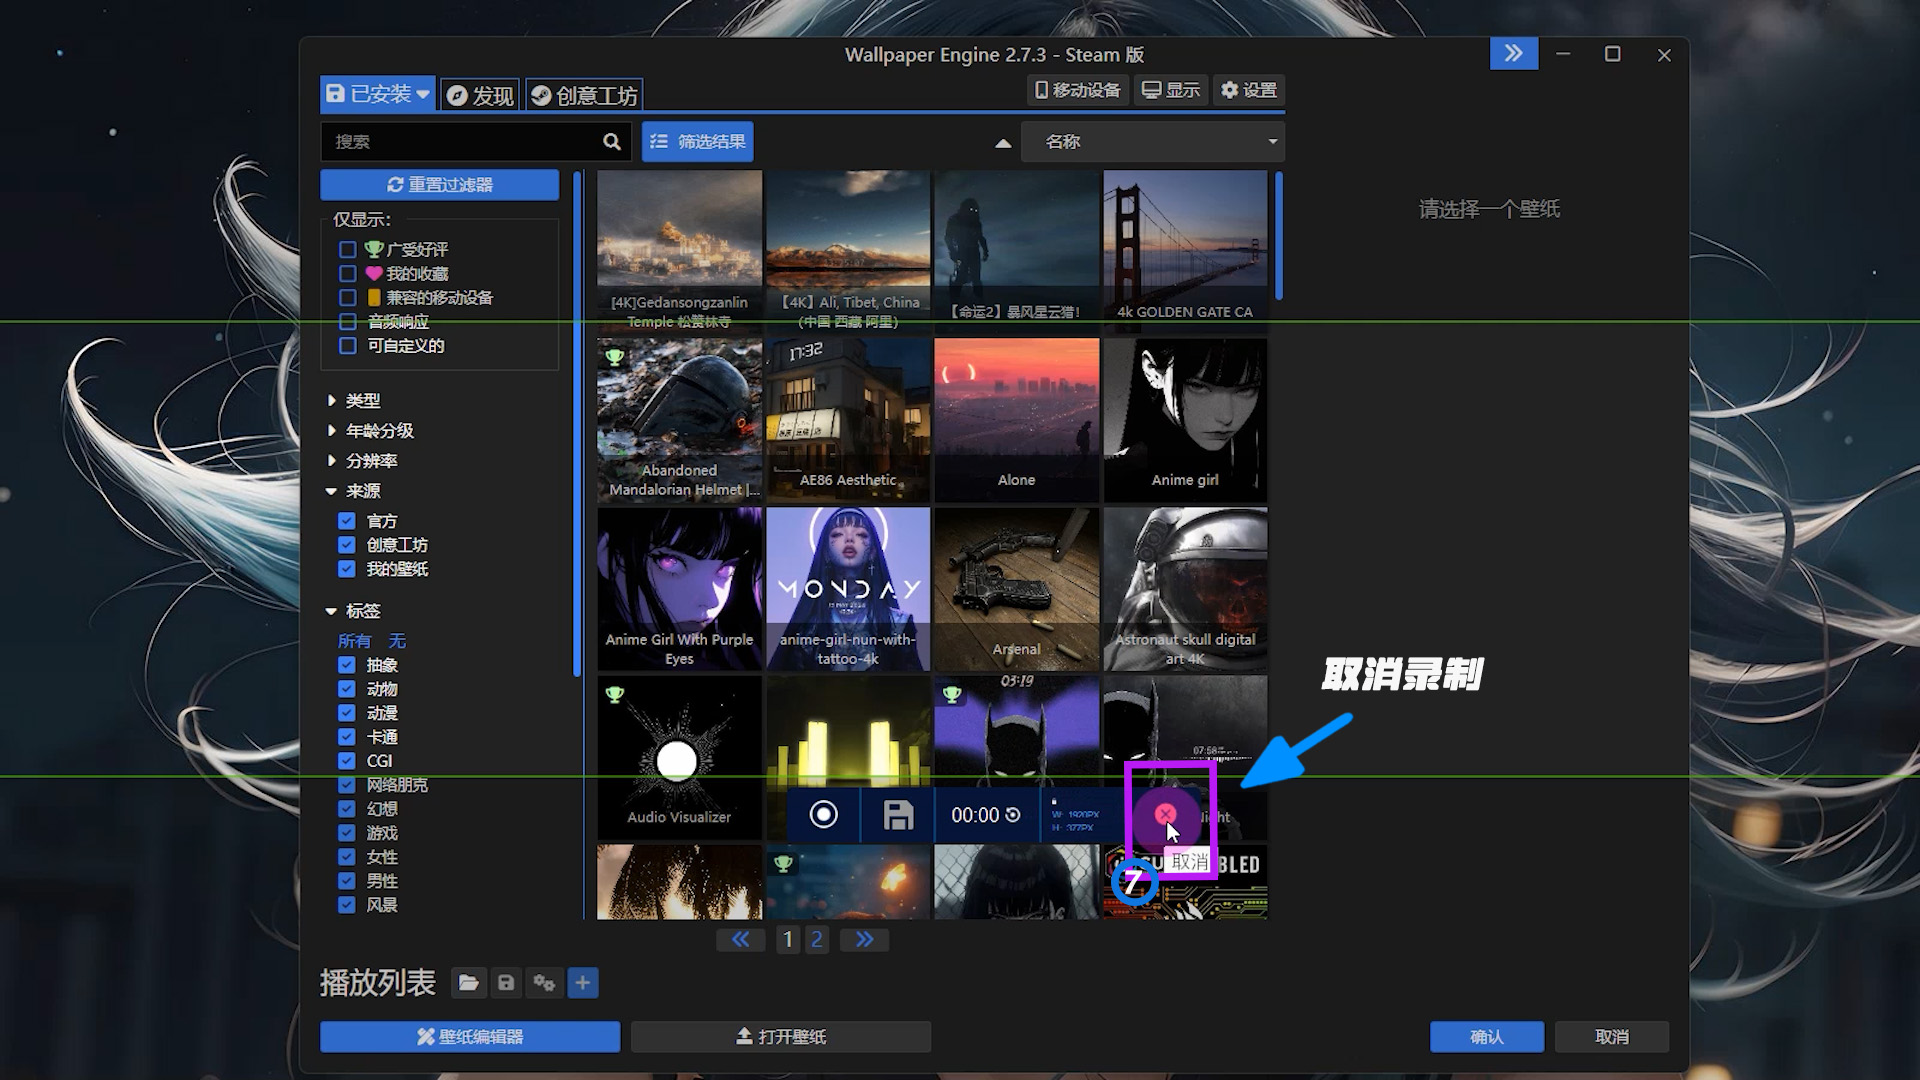Viewport: 1920px width, 1080px height.
Task: Select Abandoned Mandalorian Helmet wallpaper
Action: [679, 419]
